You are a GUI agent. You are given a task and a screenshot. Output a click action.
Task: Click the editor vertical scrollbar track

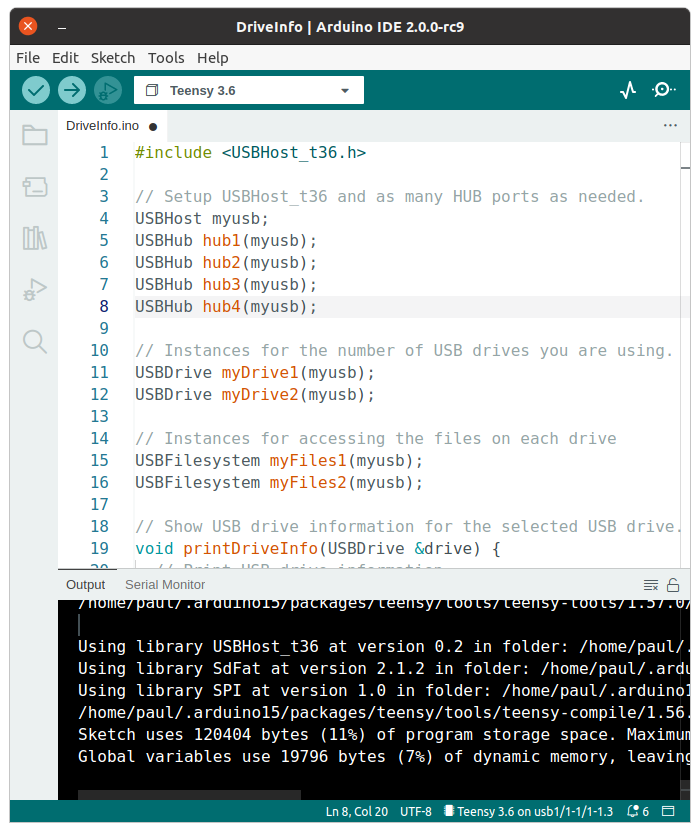pyautogui.click(x=685, y=354)
